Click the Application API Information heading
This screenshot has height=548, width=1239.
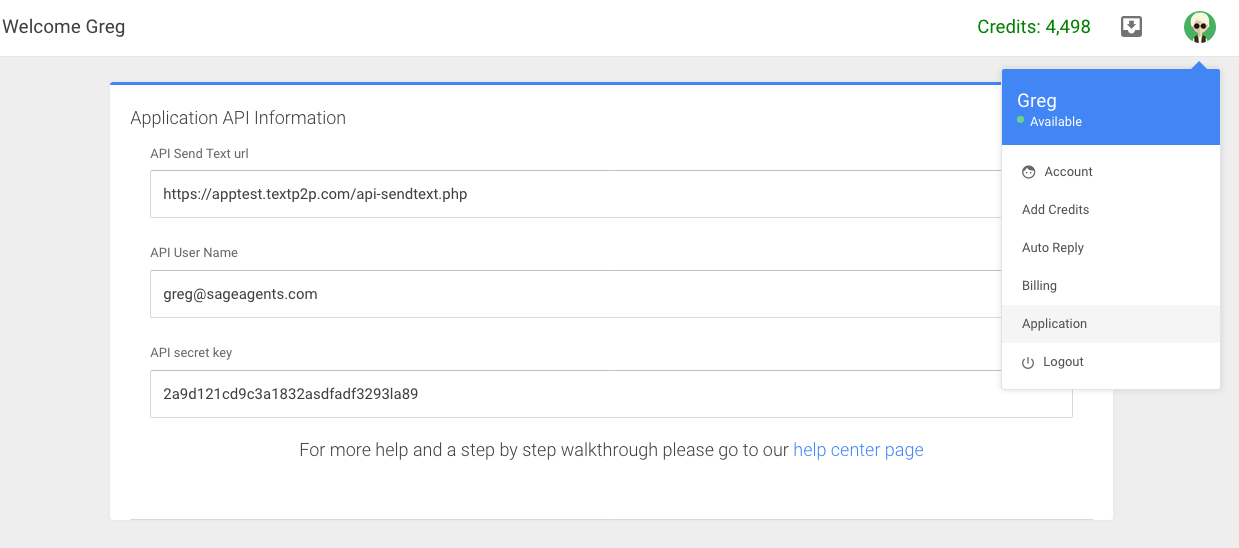click(x=238, y=118)
